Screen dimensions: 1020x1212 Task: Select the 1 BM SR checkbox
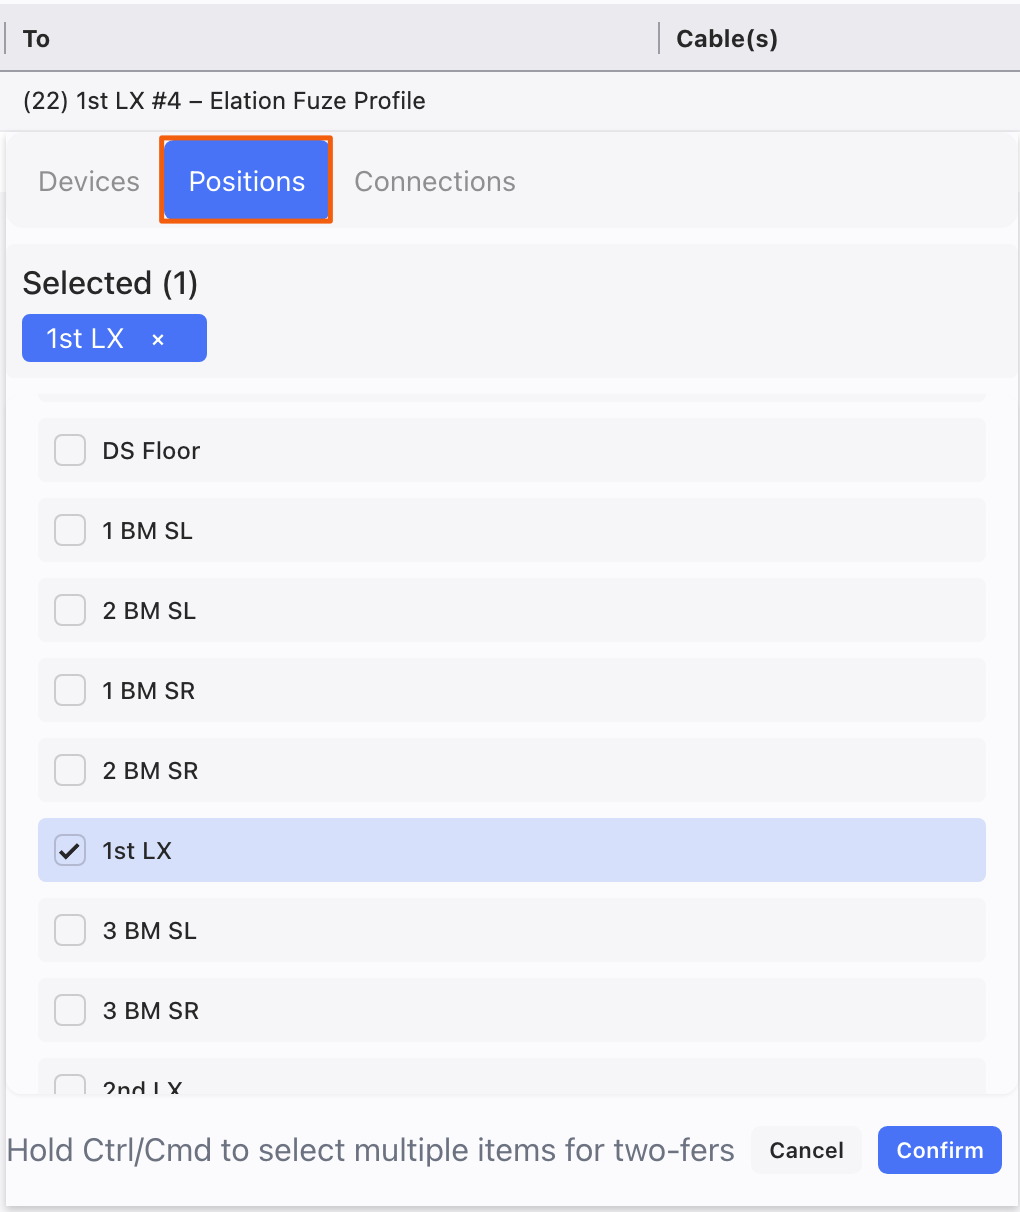pyautogui.click(x=70, y=690)
